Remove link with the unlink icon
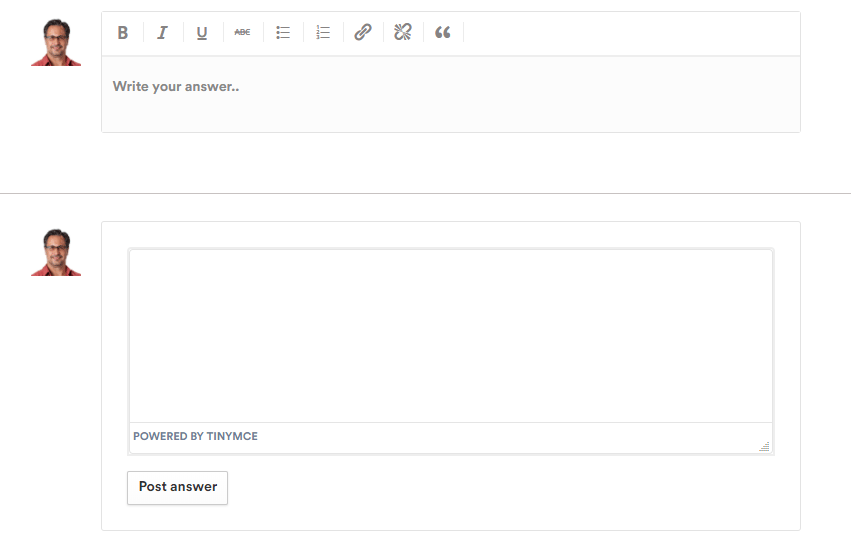Screen dimensions: 852x547 point(403,33)
